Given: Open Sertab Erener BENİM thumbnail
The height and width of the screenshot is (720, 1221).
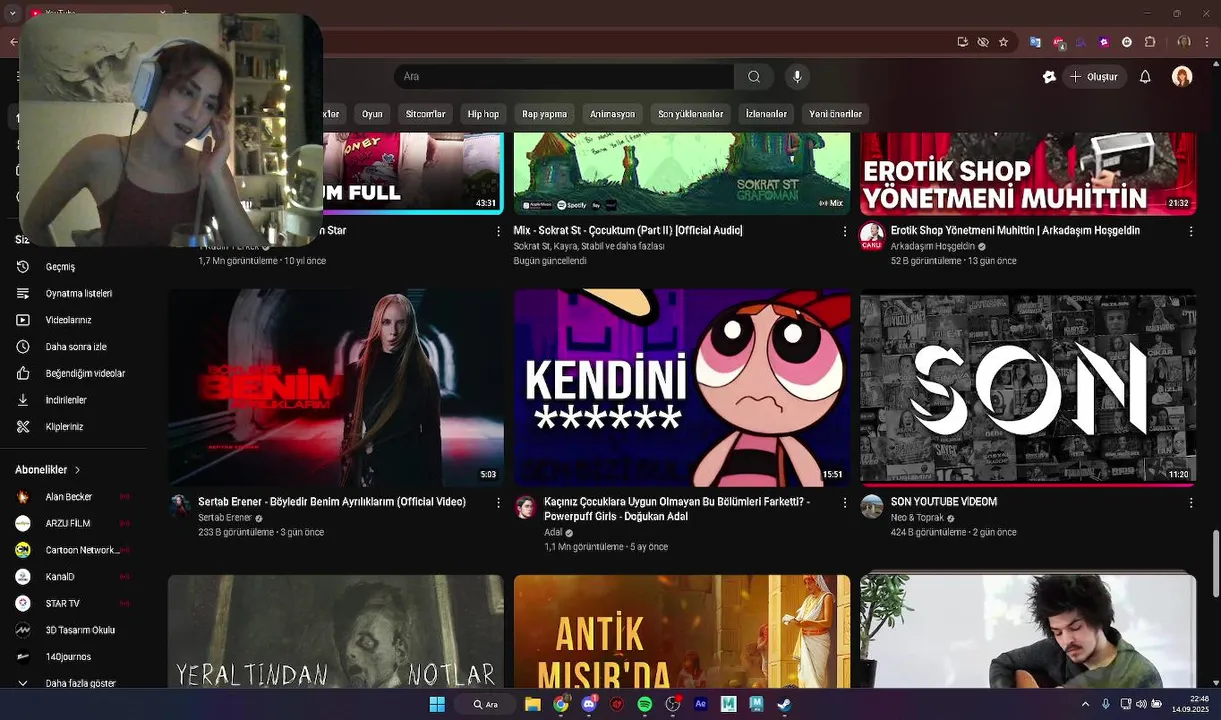Looking at the screenshot, I should click(336, 388).
